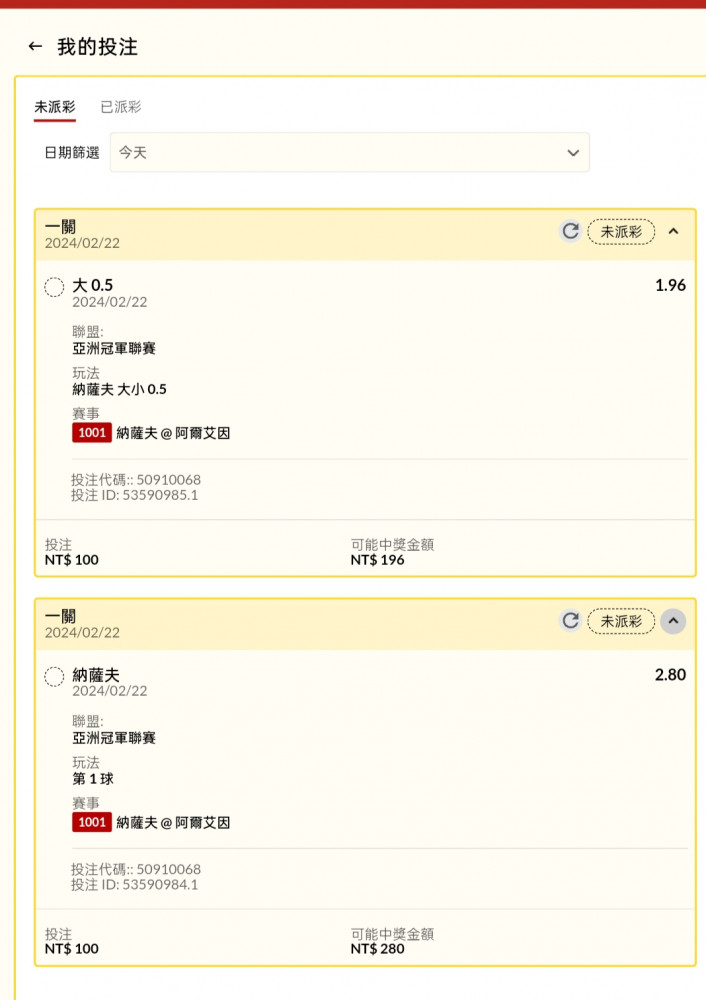Refresh the second bet card (納薩夫)
706x1000 pixels.
click(570, 621)
